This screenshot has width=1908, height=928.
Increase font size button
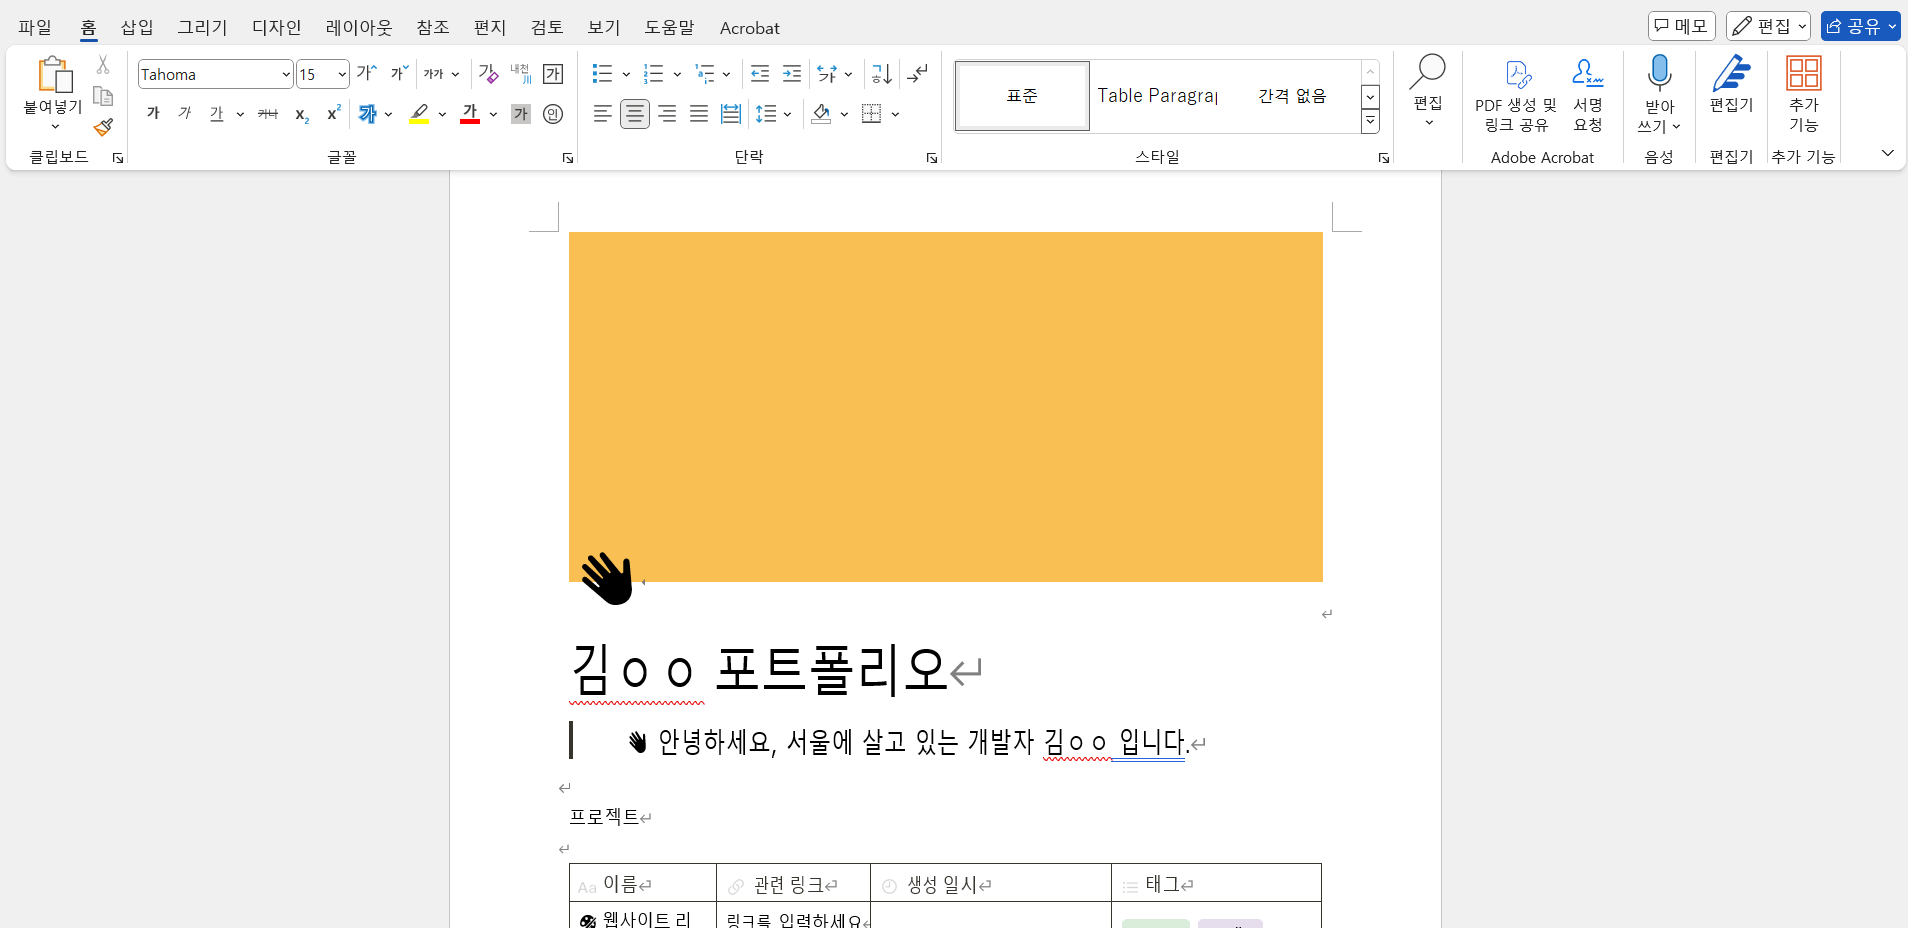point(367,73)
